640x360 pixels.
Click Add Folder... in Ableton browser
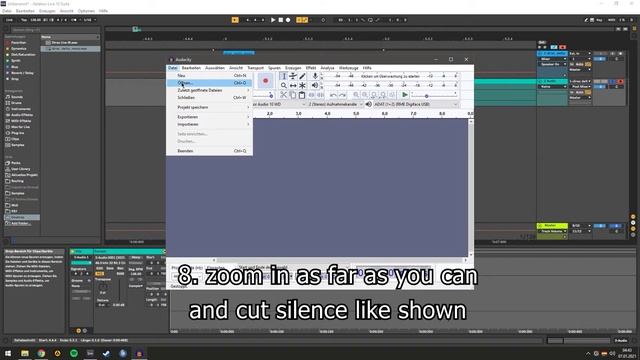(x=20, y=223)
